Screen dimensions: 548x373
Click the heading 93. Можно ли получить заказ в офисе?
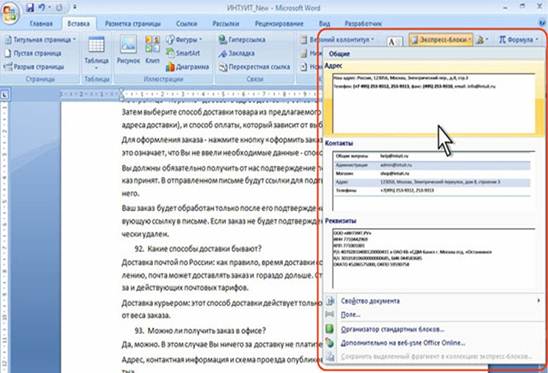tap(200, 331)
